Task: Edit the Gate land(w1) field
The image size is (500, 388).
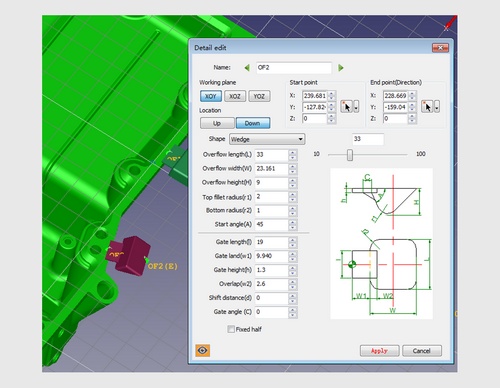Action: tap(271, 256)
